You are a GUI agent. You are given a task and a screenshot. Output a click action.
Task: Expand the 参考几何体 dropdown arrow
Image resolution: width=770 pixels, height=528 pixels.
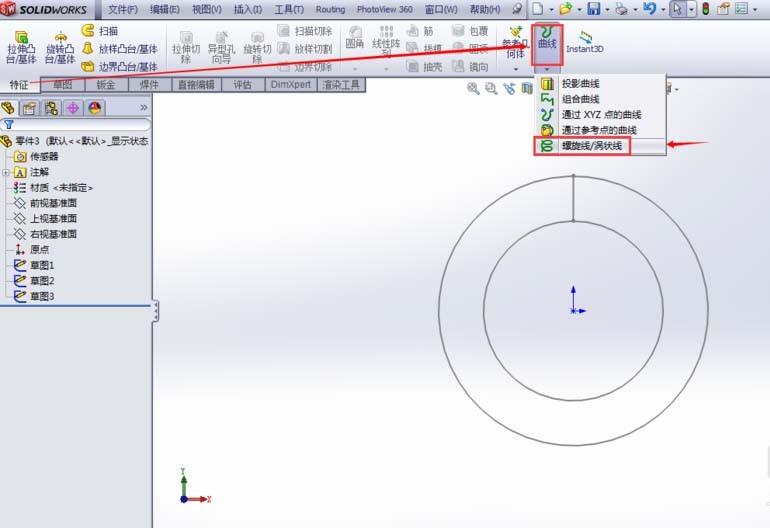pos(516,69)
